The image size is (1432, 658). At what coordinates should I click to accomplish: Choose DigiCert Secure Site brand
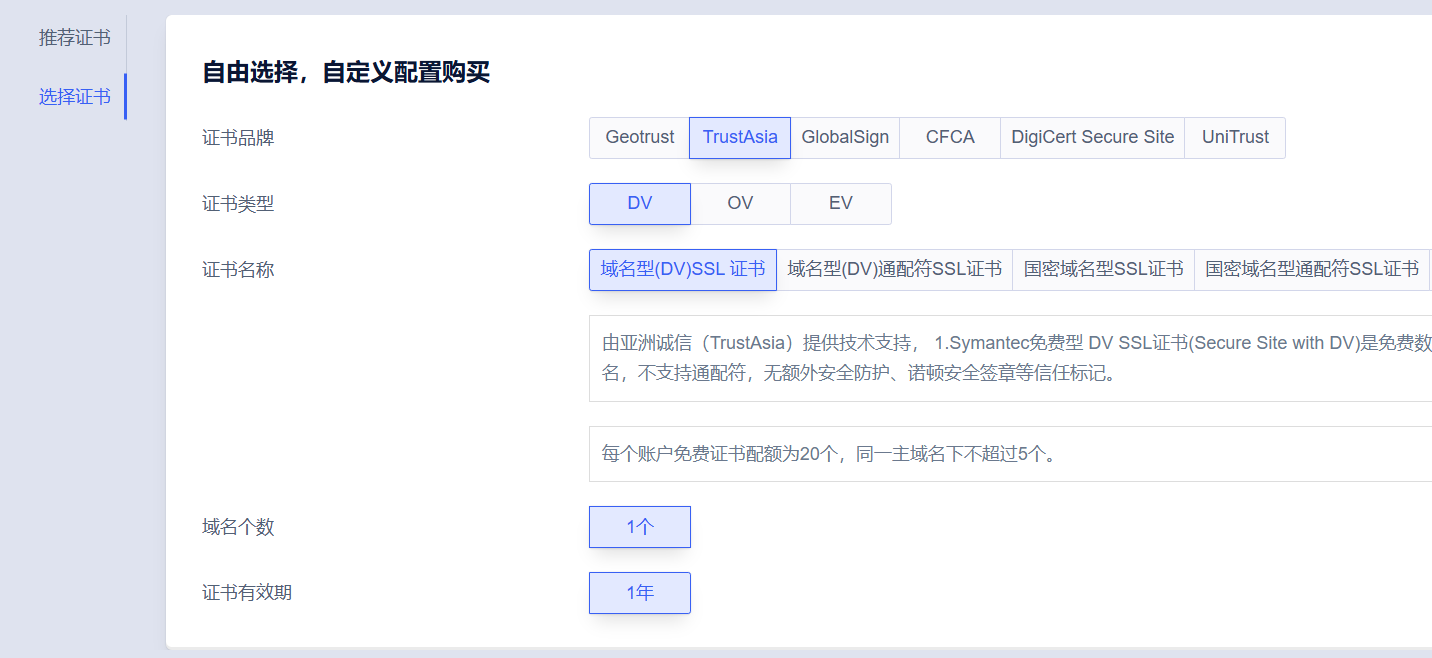pos(1093,138)
